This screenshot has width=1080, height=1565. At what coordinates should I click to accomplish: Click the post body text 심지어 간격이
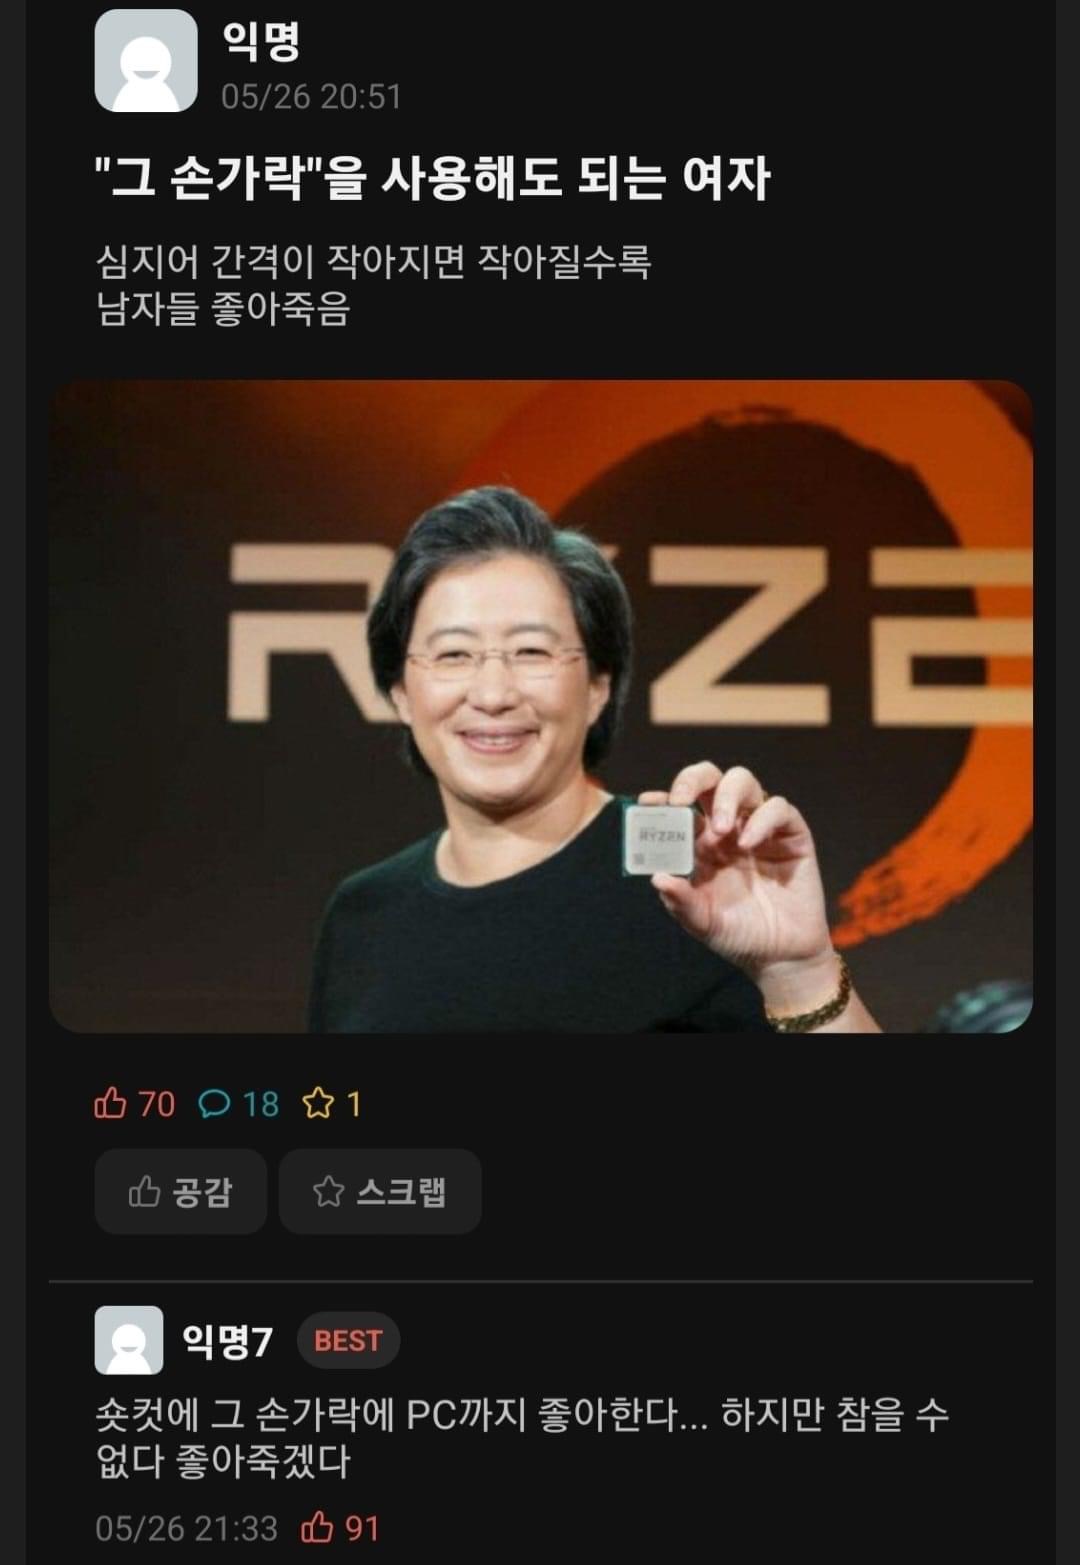pyautogui.click(x=373, y=285)
